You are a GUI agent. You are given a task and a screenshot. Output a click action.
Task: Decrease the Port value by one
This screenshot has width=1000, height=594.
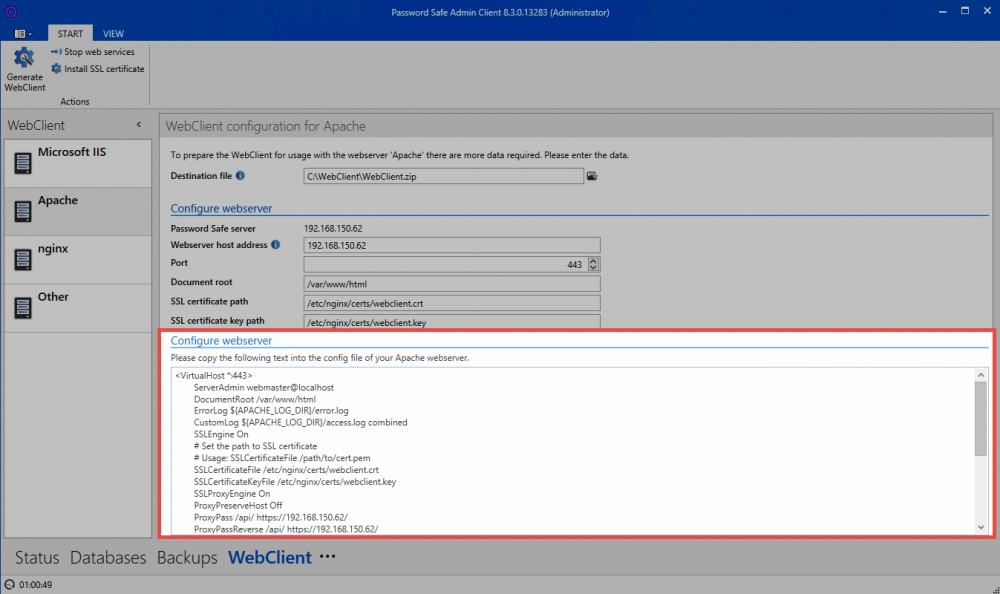tap(593, 268)
